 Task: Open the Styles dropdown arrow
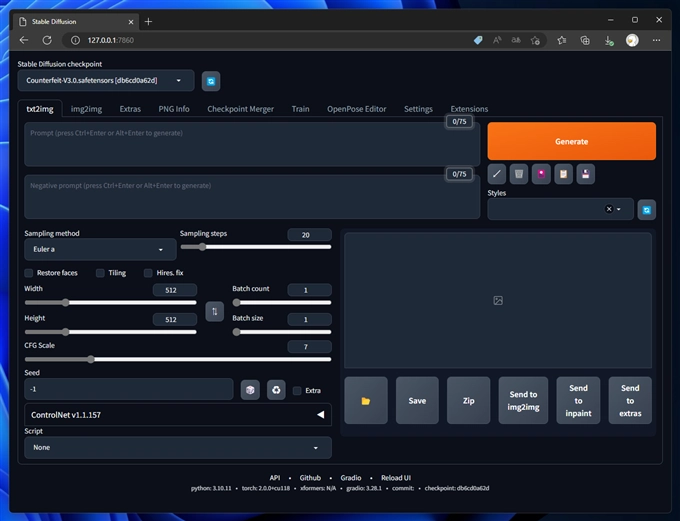click(619, 209)
